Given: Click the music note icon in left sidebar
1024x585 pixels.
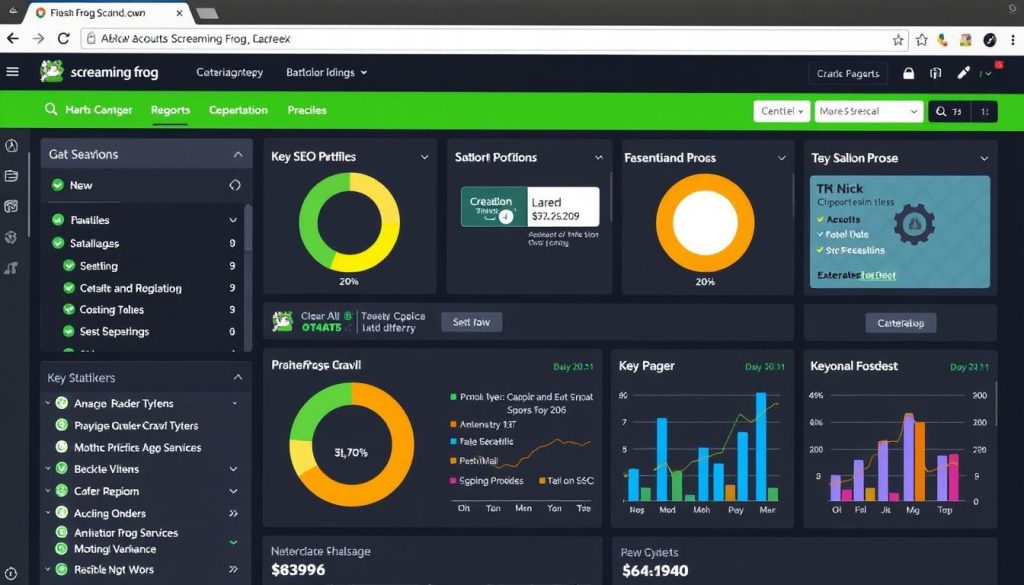Looking at the screenshot, I should (11, 268).
